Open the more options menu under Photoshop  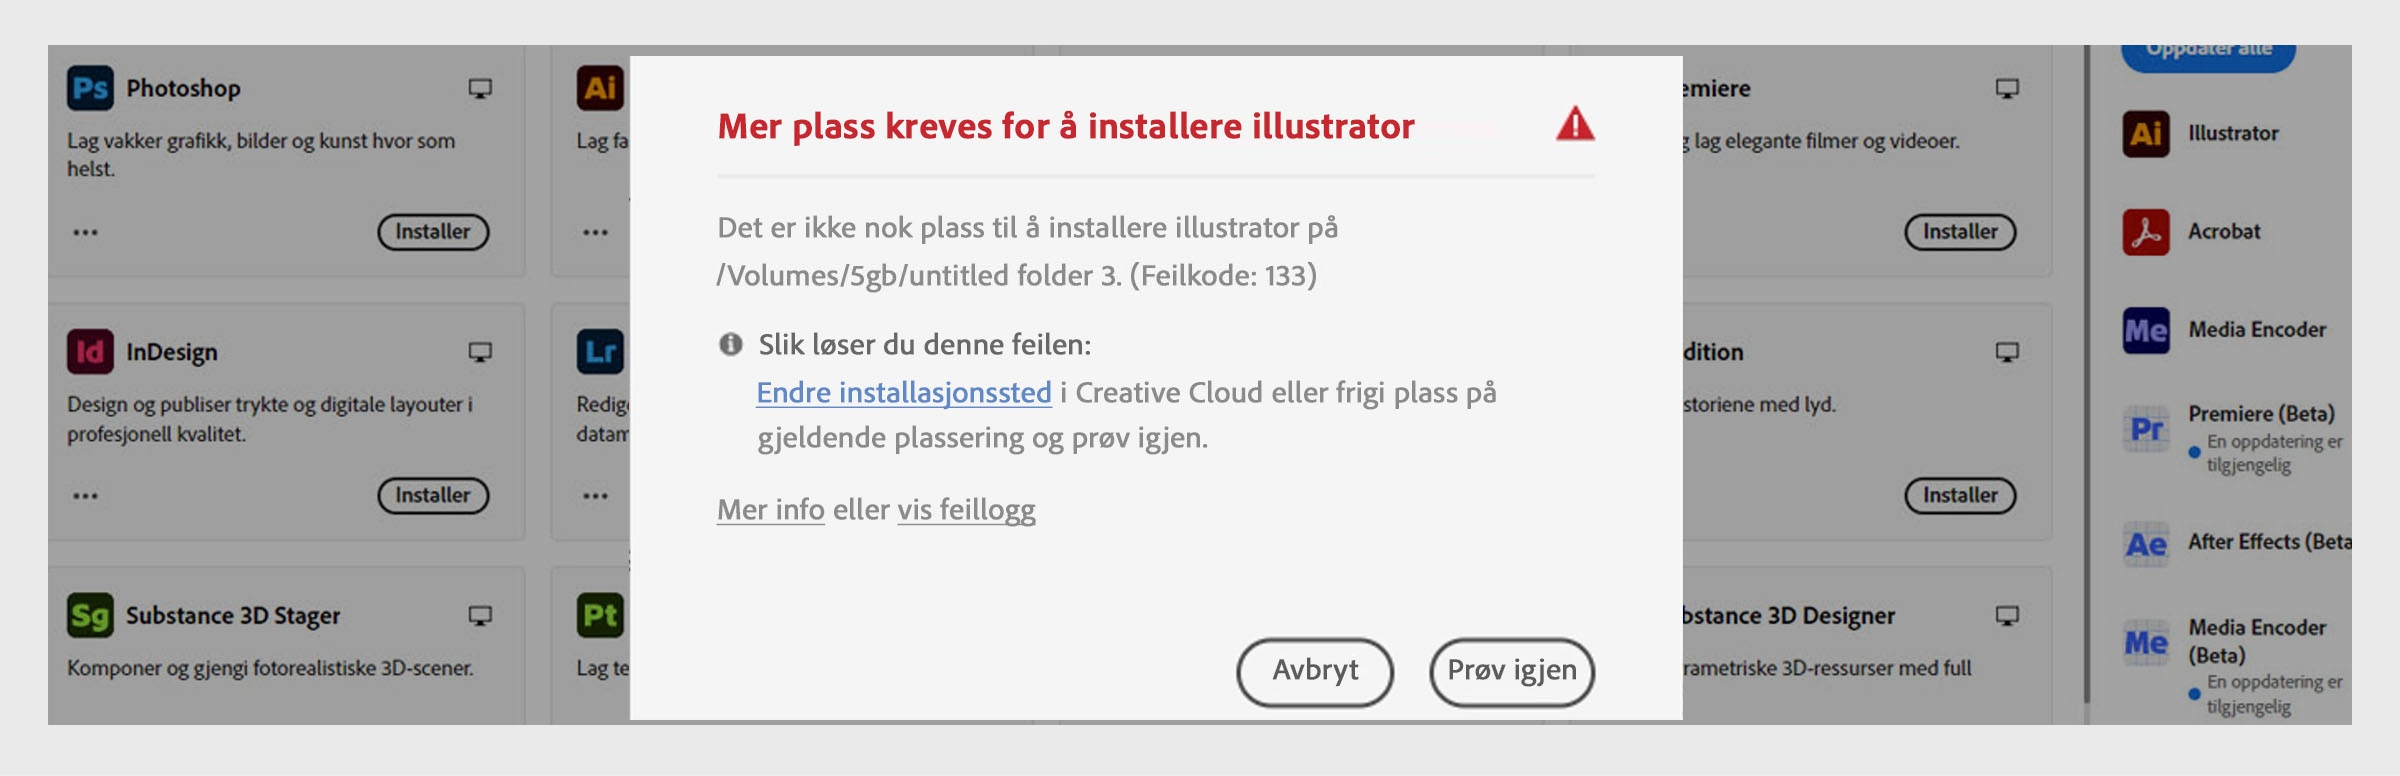point(87,231)
